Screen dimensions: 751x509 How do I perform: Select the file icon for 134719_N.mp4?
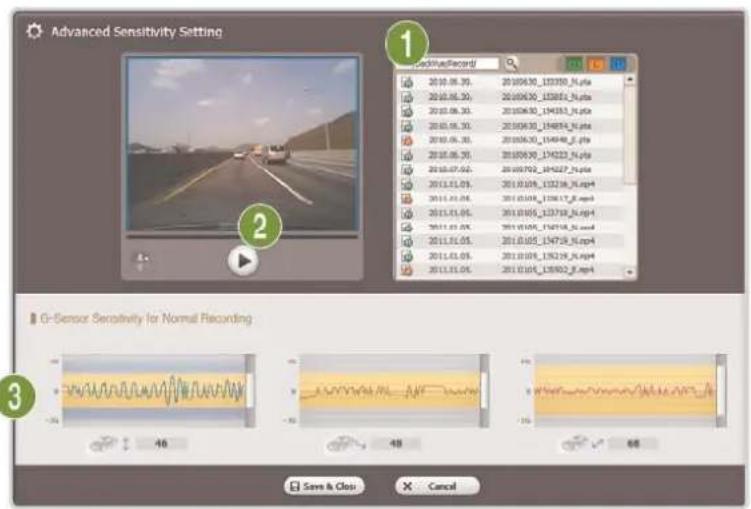(407, 241)
